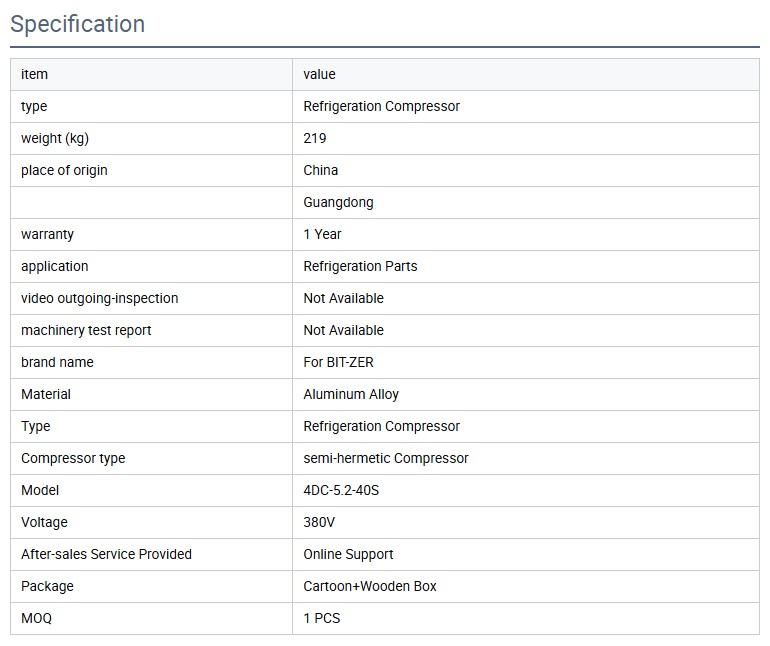Click the 'place of origin' label

point(64,170)
